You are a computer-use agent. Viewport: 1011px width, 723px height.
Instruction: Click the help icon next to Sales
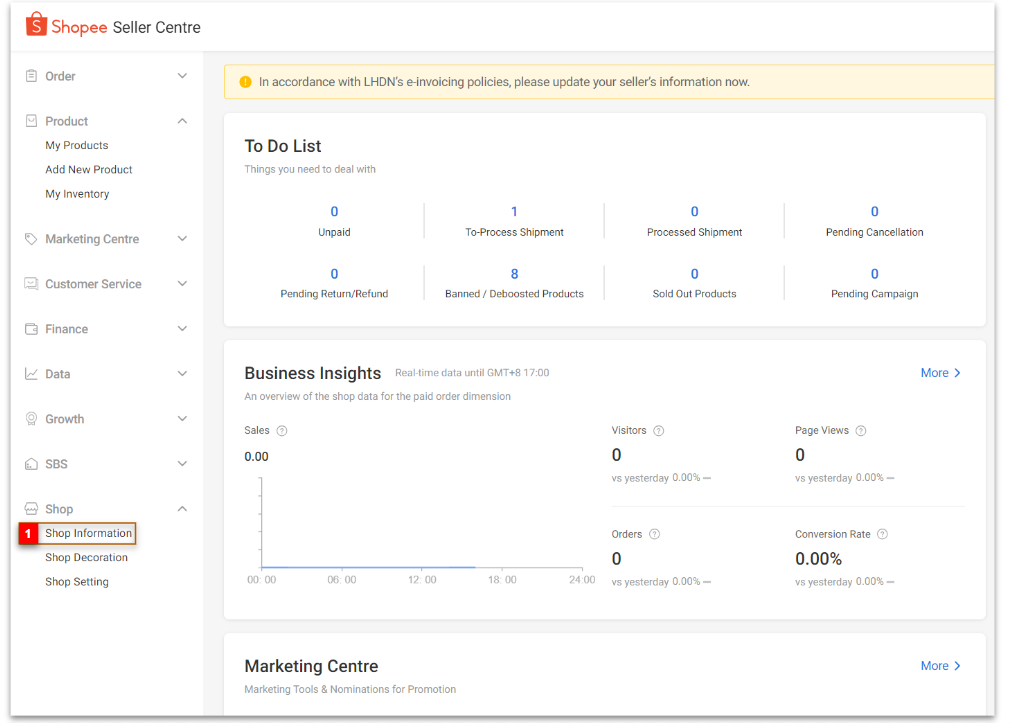(282, 431)
